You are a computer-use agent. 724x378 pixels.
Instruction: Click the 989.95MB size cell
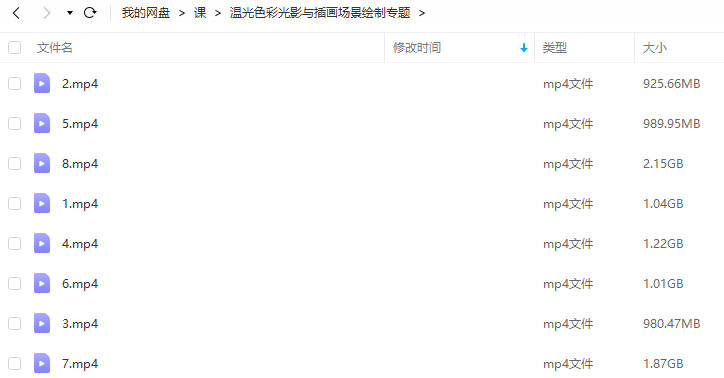click(x=672, y=124)
